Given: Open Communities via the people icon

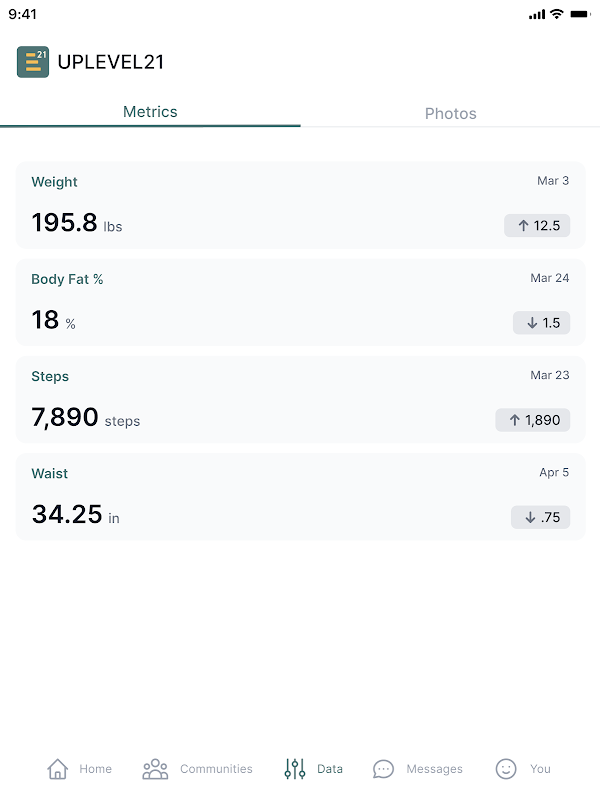Looking at the screenshot, I should coord(155,769).
